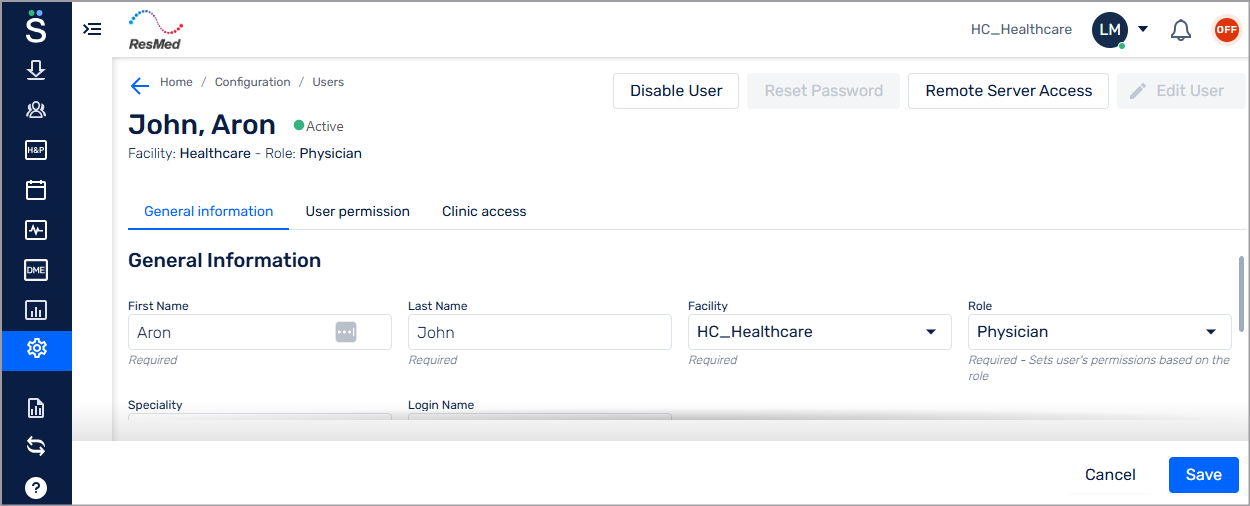Switch to the Clinic access tab

tap(484, 212)
